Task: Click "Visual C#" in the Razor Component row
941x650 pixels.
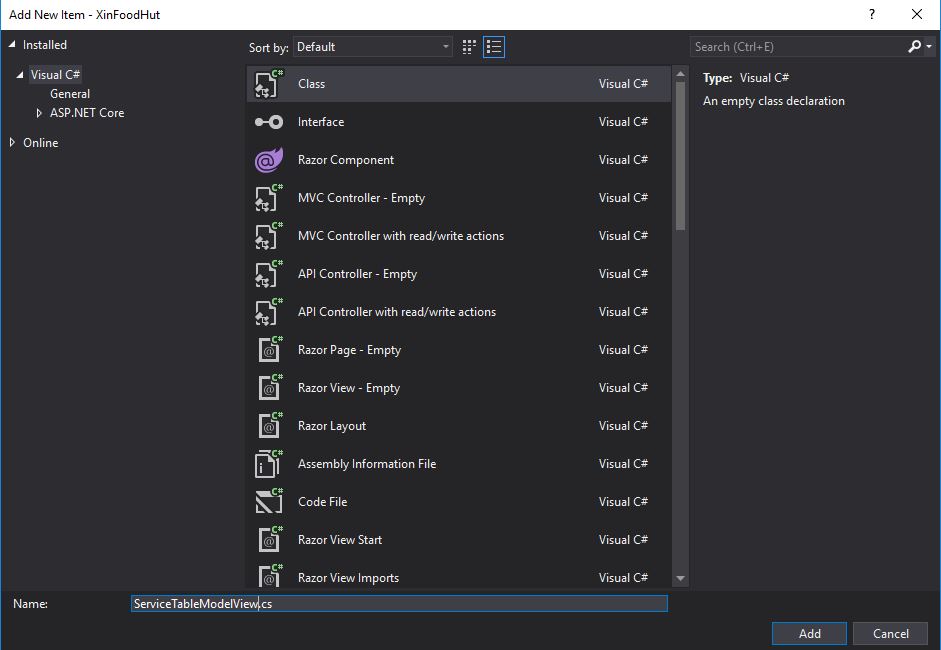Action: point(623,160)
